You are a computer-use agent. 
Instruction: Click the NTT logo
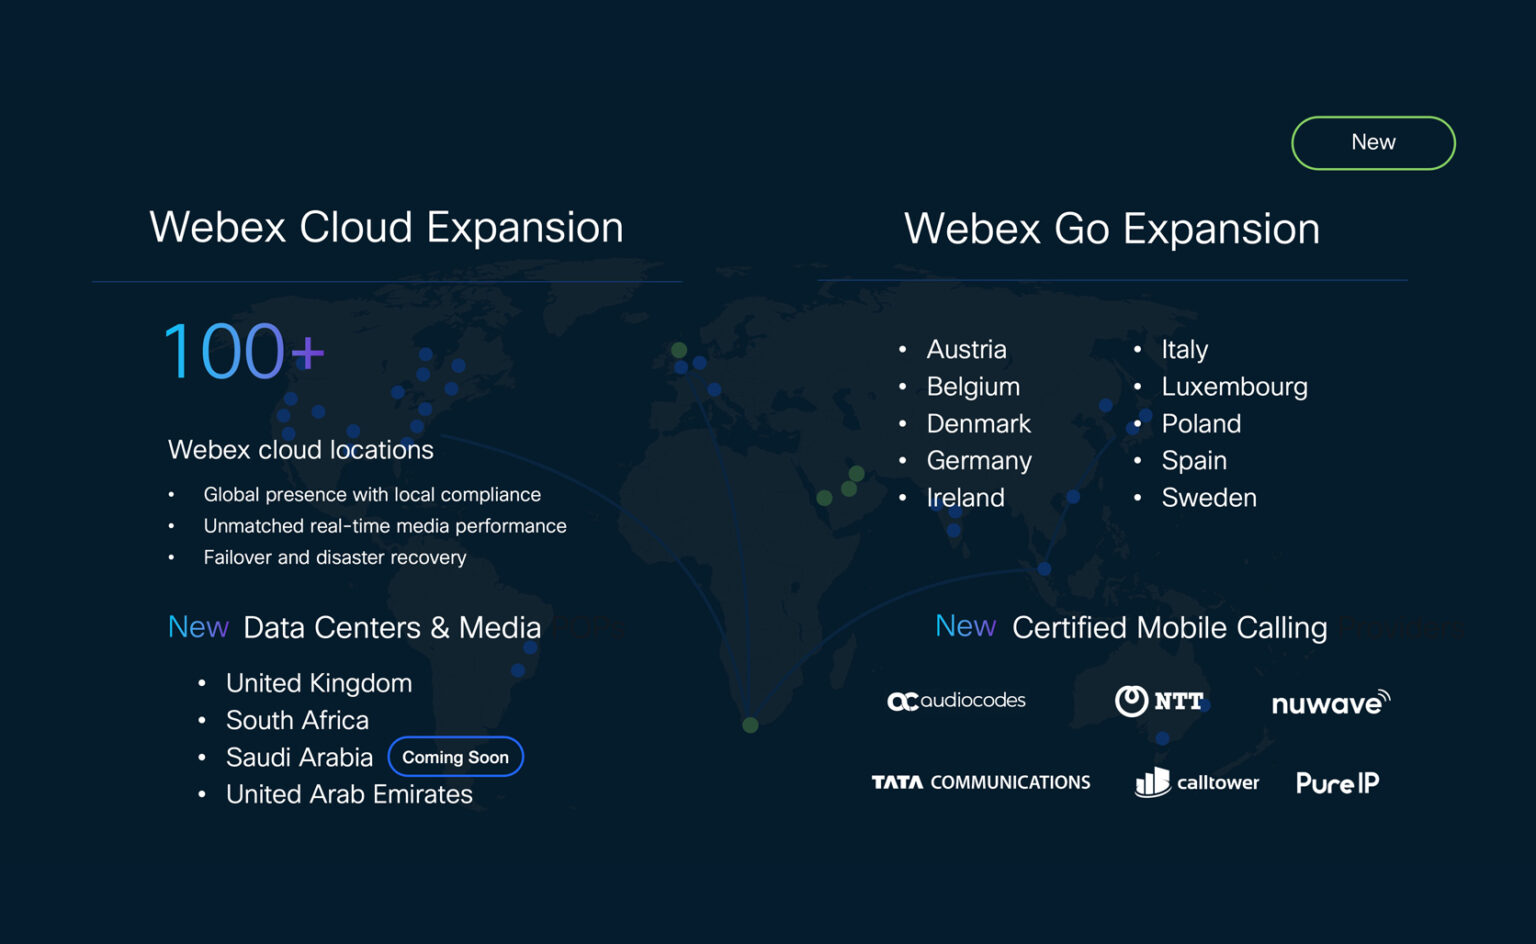click(1159, 701)
